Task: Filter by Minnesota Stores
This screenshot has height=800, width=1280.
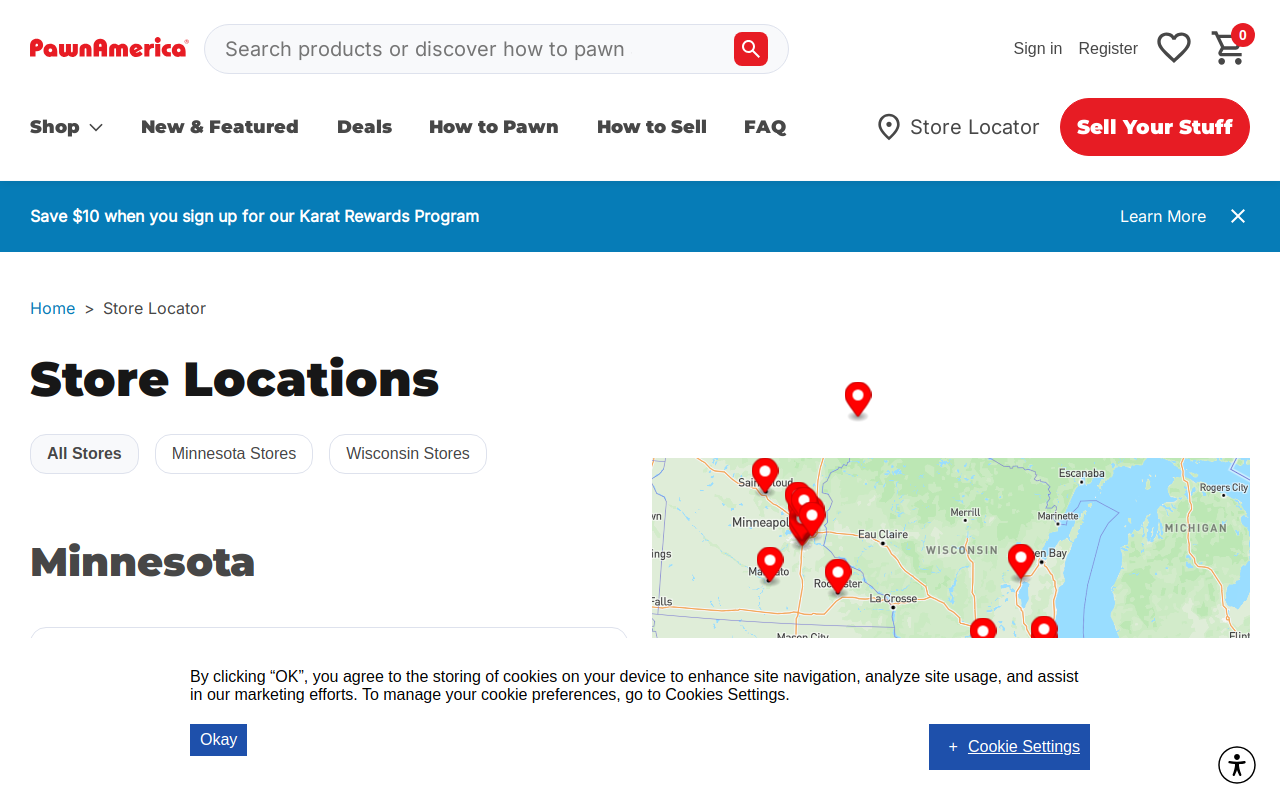Action: pos(234,454)
